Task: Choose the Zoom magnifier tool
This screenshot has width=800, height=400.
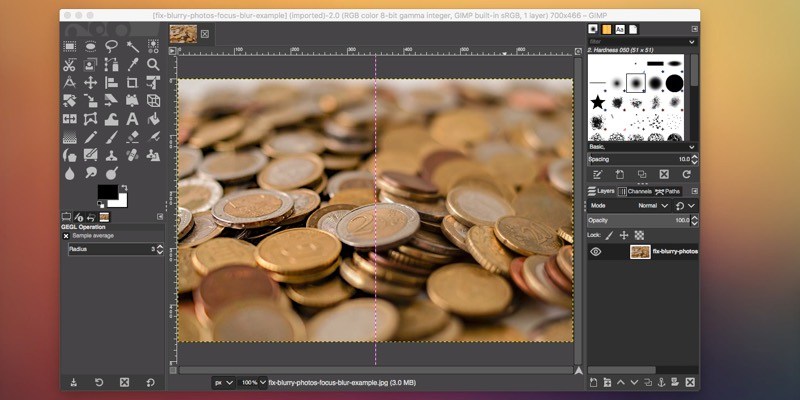Action: [x=153, y=64]
